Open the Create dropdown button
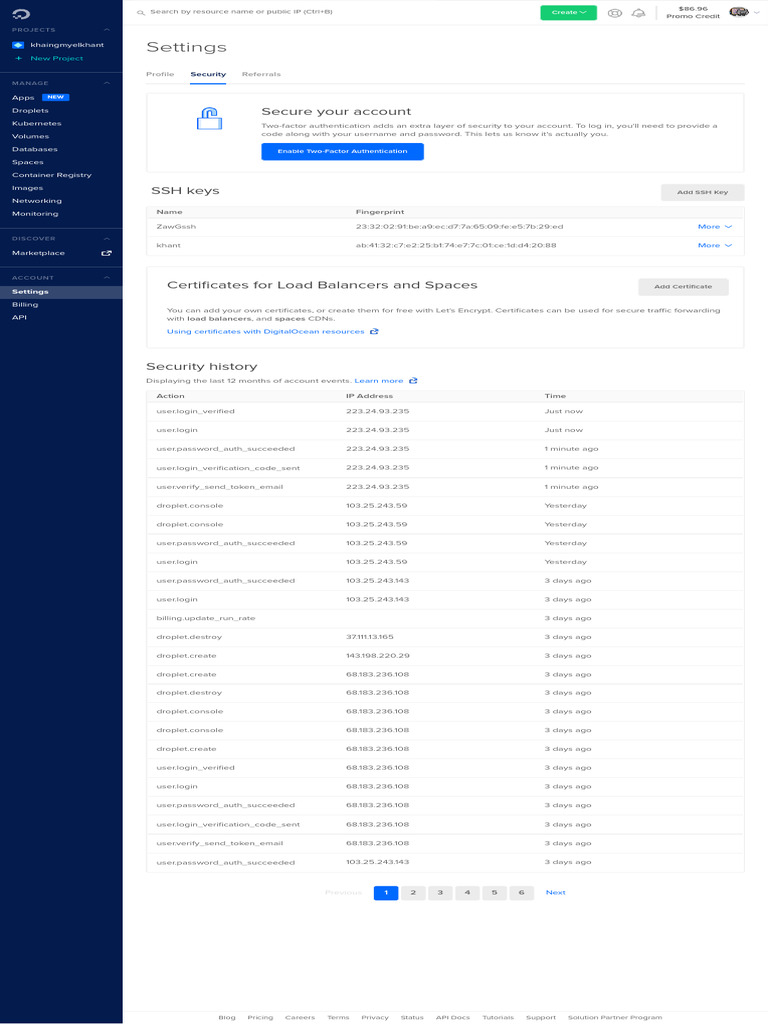 [568, 12]
